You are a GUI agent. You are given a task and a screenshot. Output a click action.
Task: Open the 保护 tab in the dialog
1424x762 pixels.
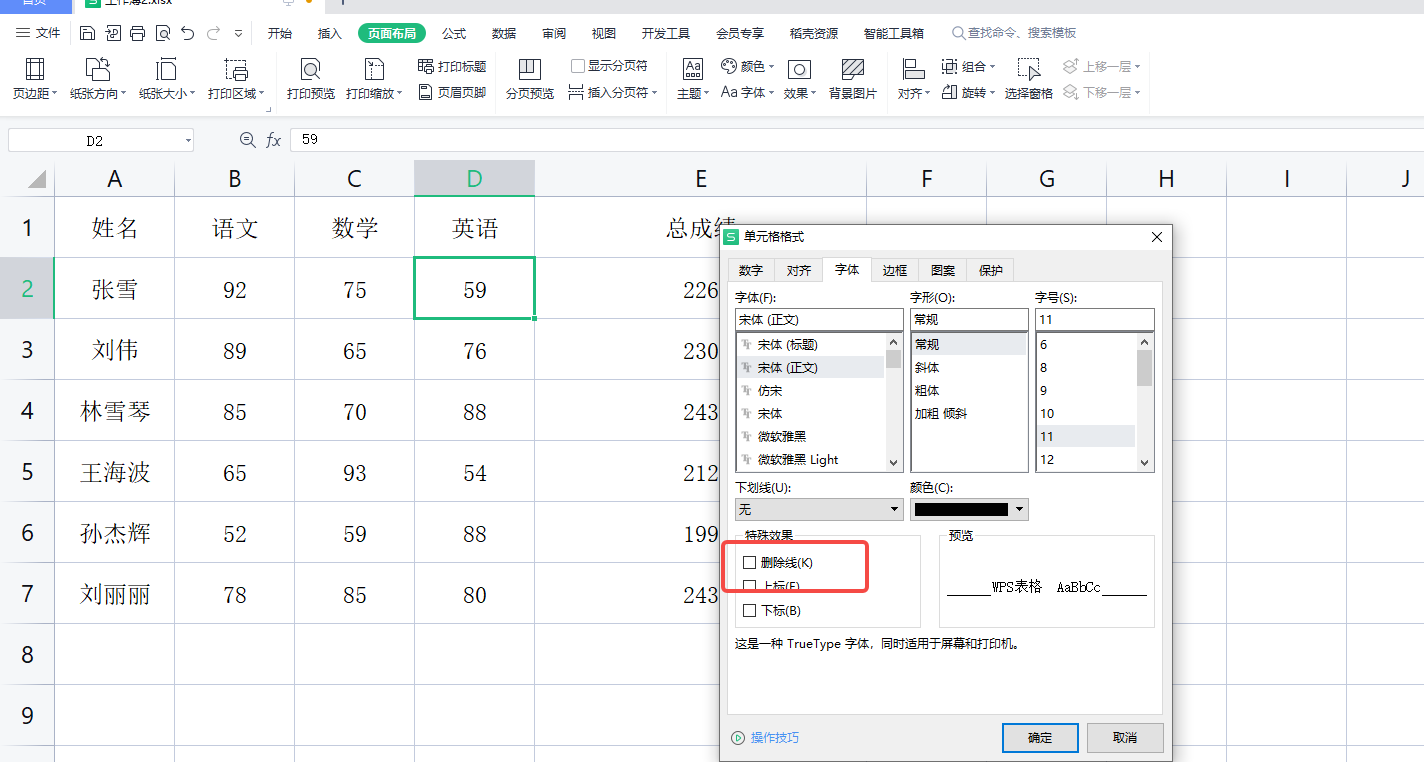pos(991,270)
